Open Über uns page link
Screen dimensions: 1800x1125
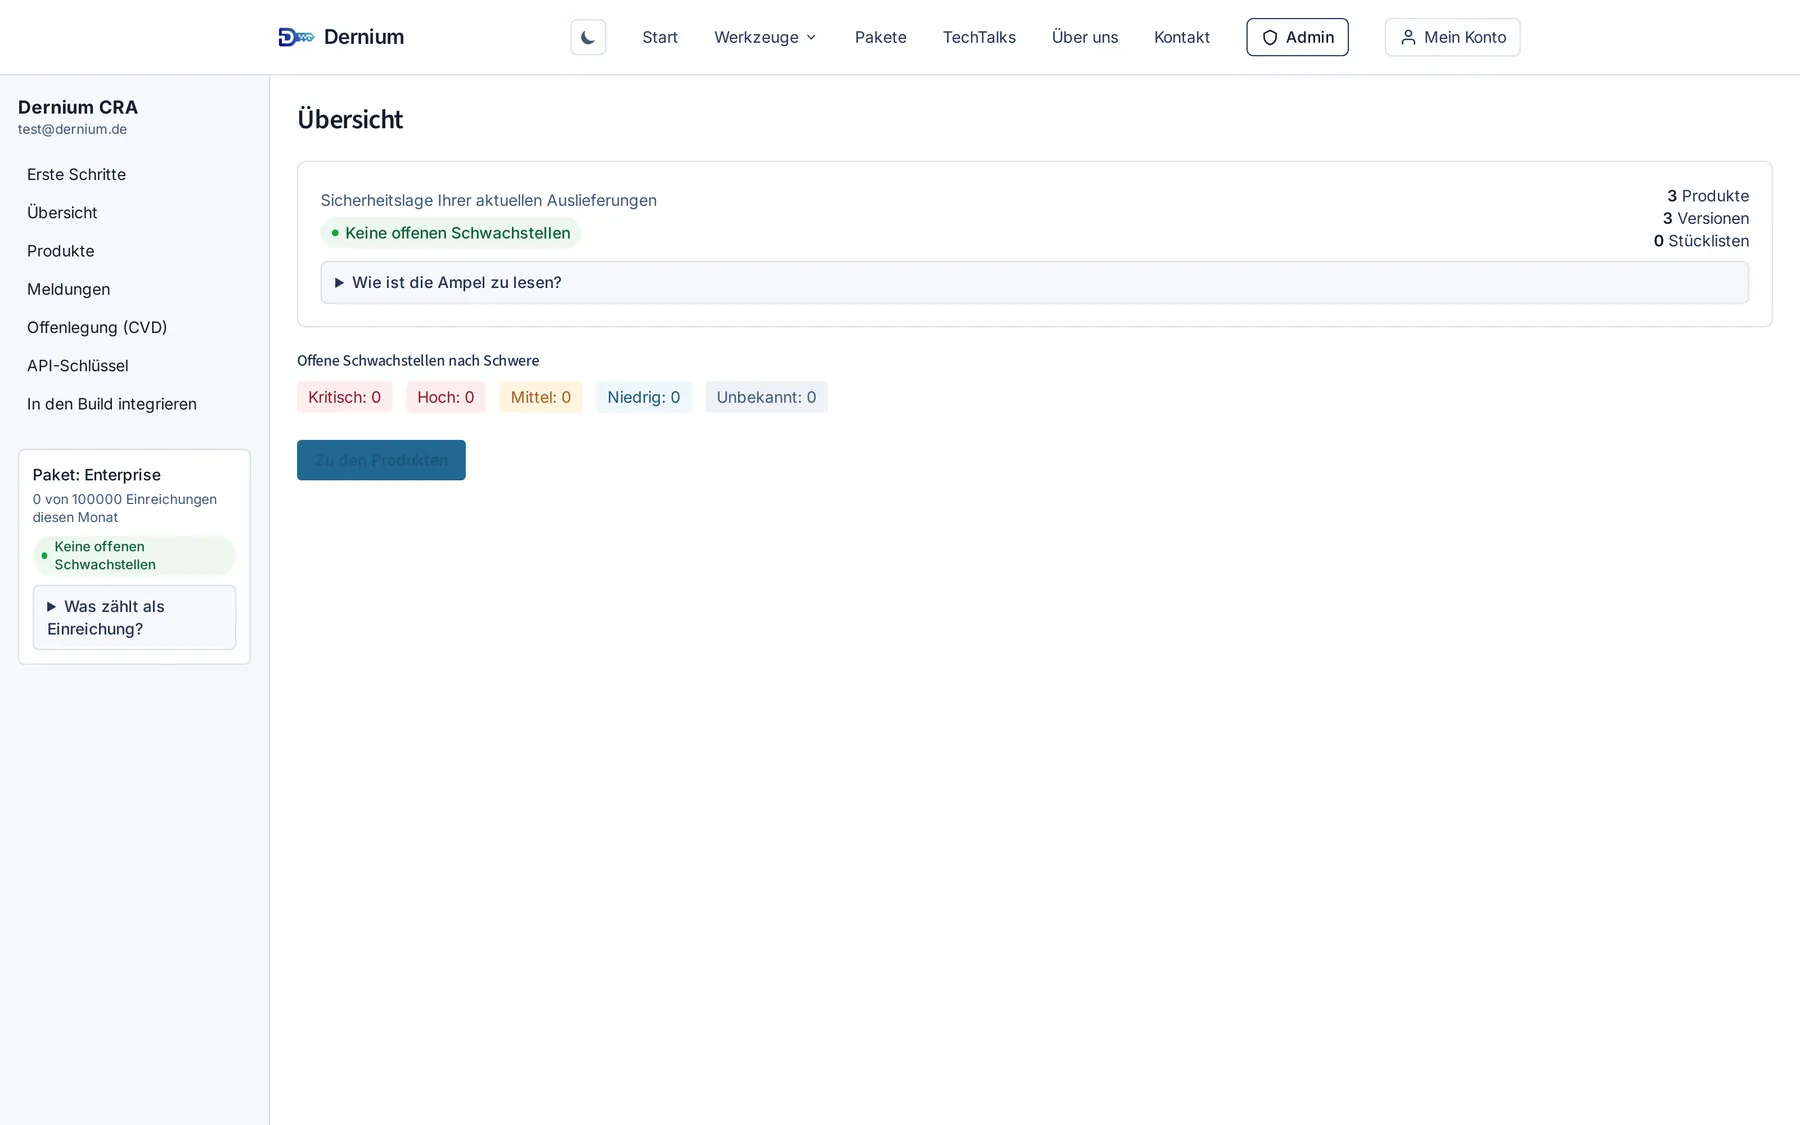1085,37
